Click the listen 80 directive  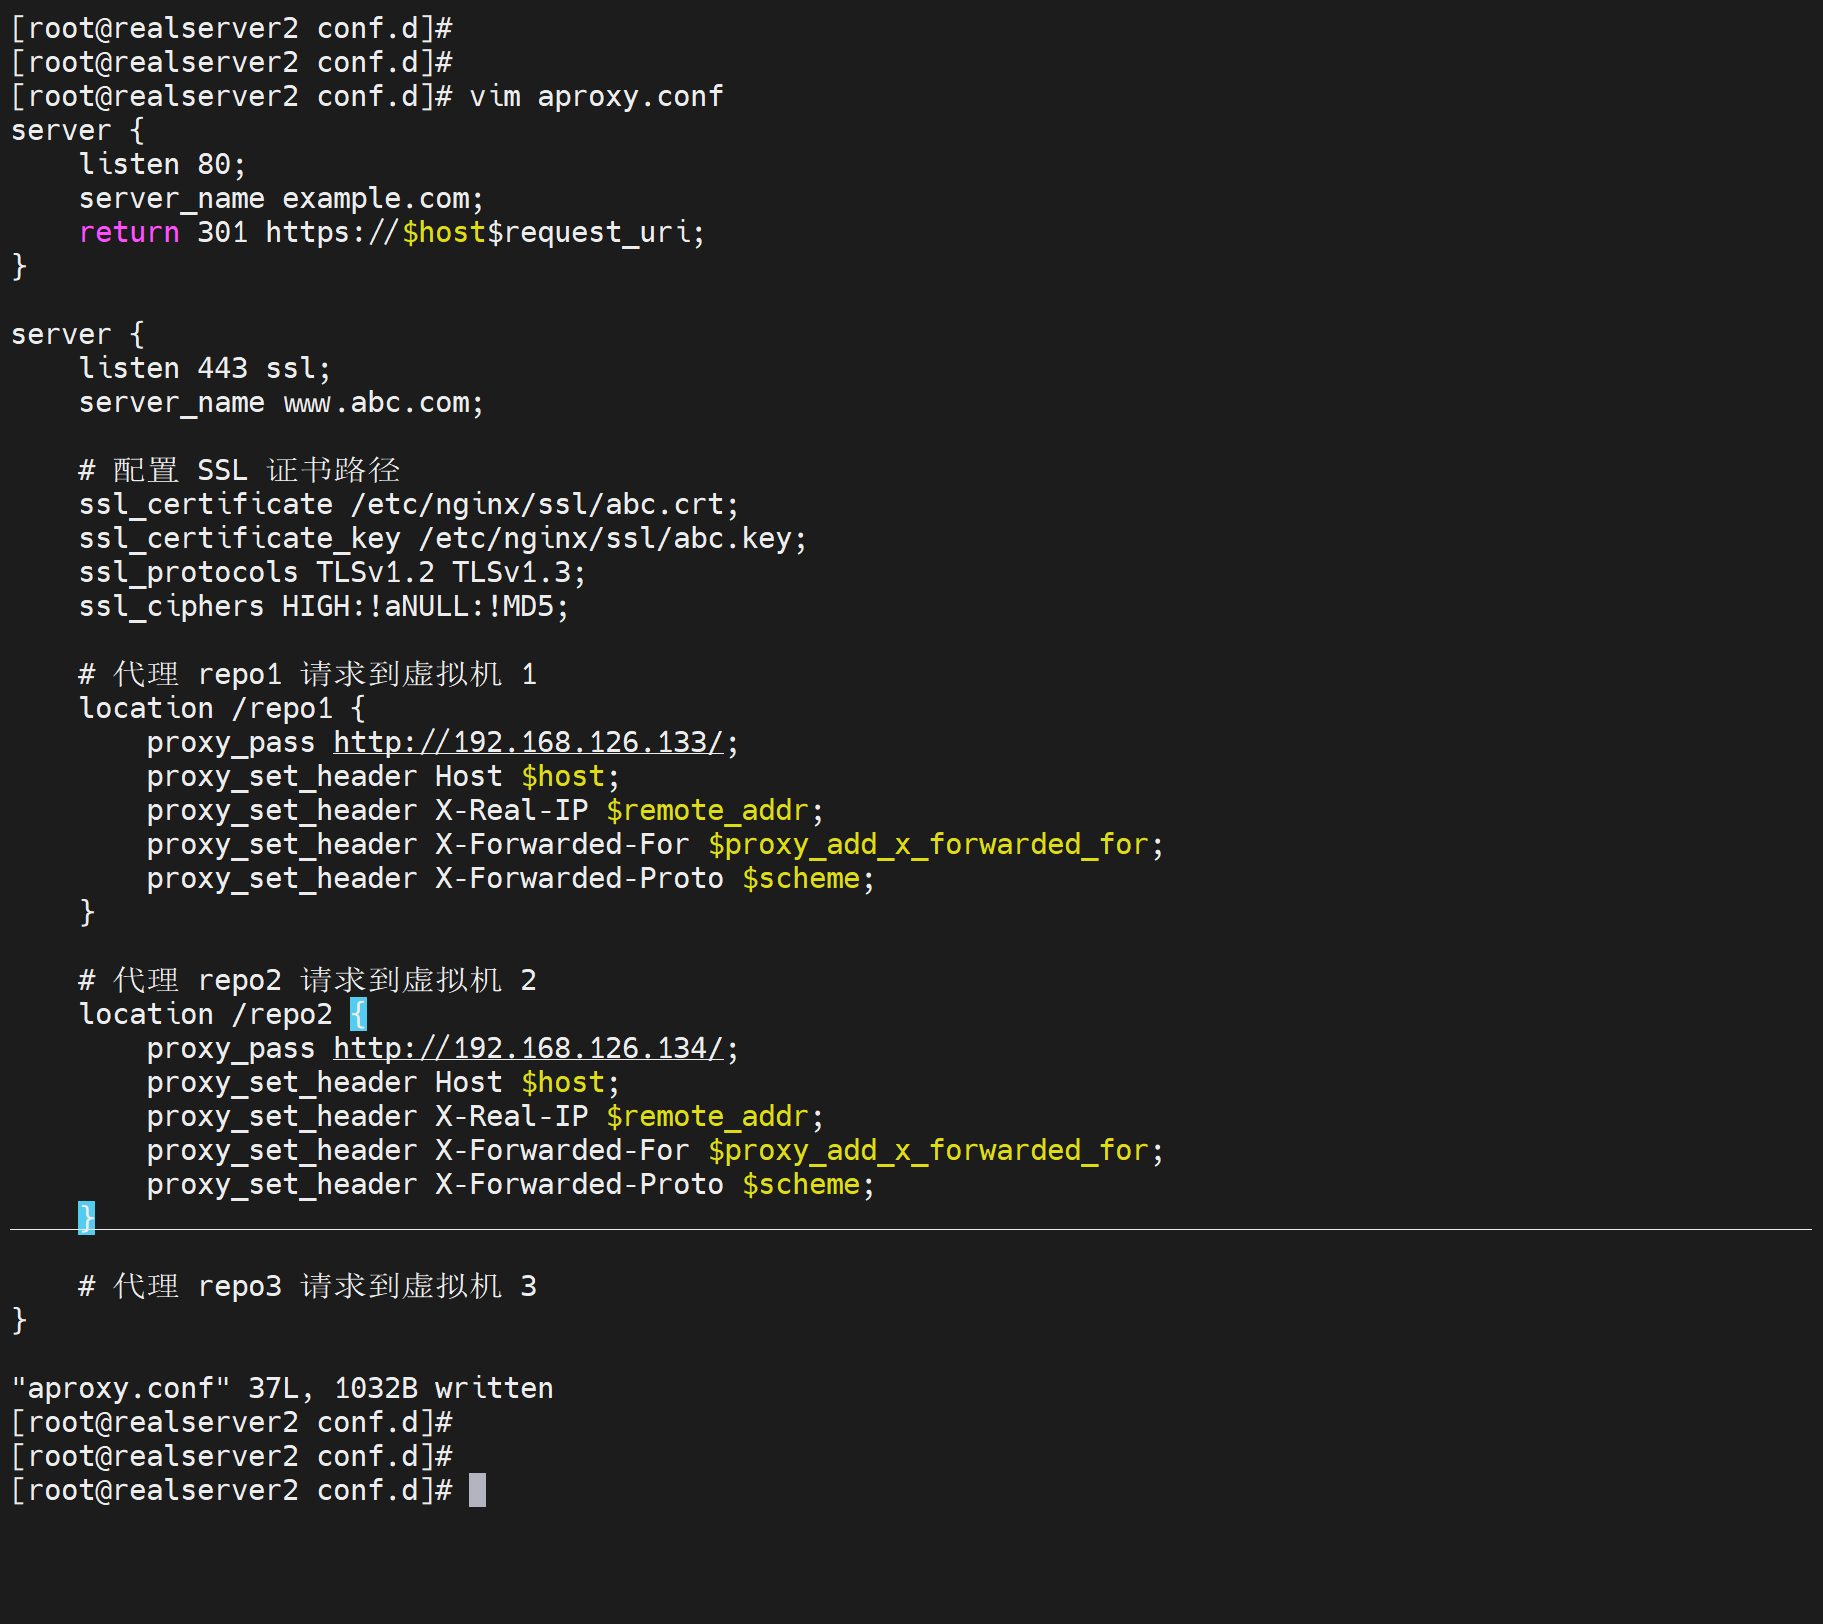[162, 164]
